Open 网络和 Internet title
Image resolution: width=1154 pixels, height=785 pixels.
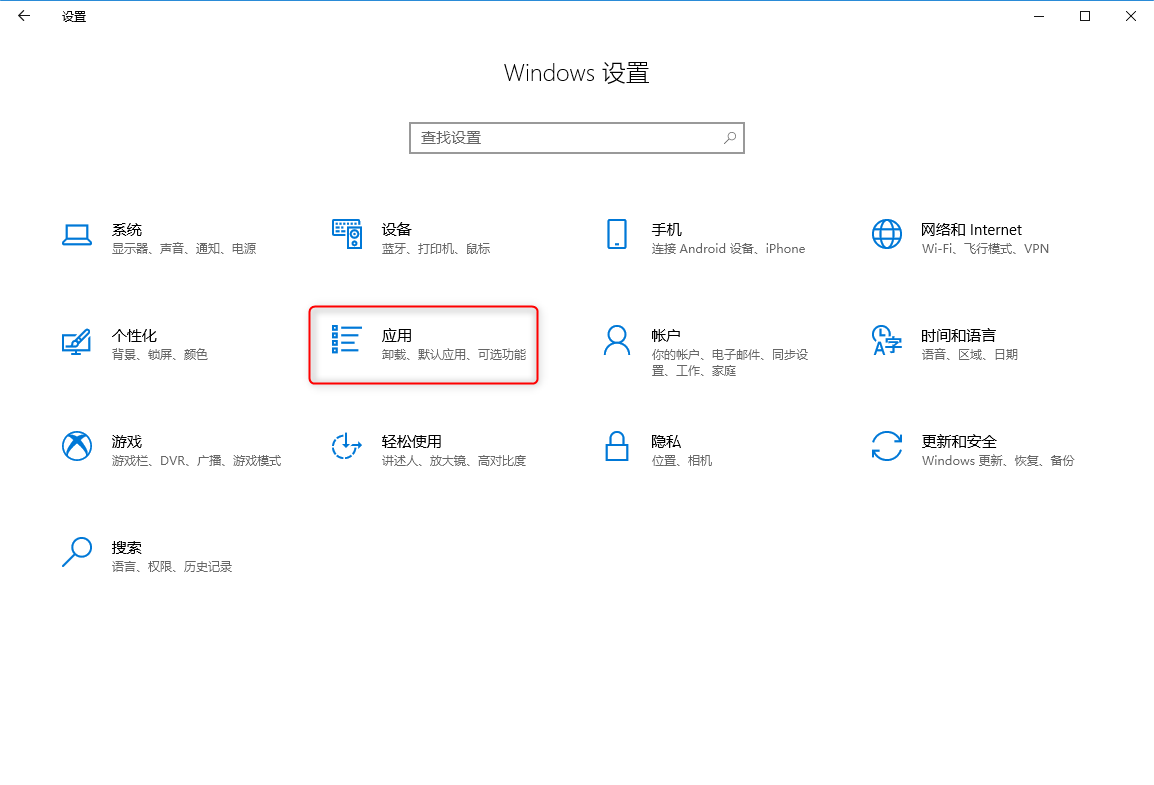click(x=971, y=230)
